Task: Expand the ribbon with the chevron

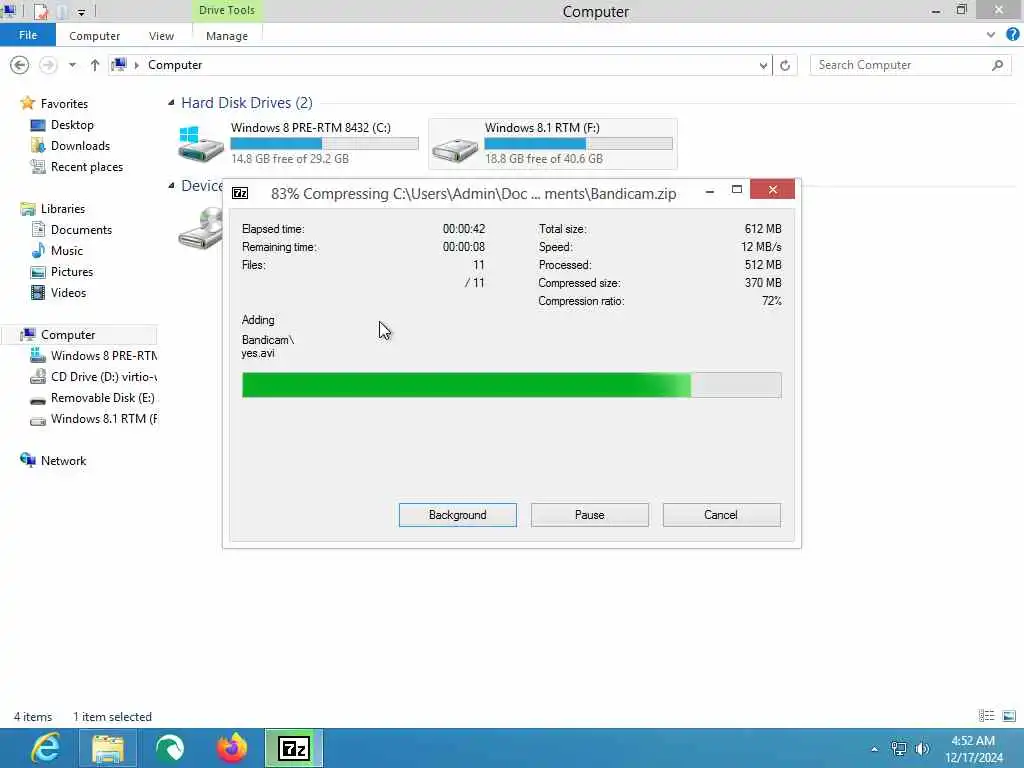Action: [x=991, y=35]
